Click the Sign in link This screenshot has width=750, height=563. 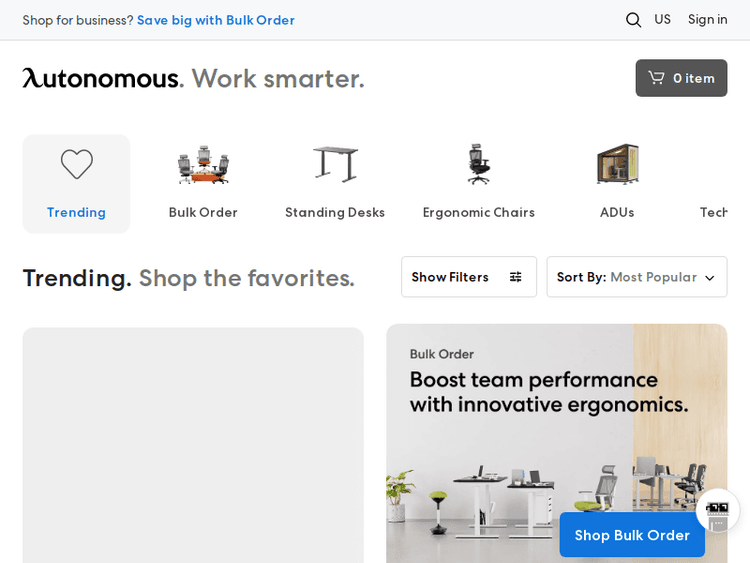pos(707,20)
